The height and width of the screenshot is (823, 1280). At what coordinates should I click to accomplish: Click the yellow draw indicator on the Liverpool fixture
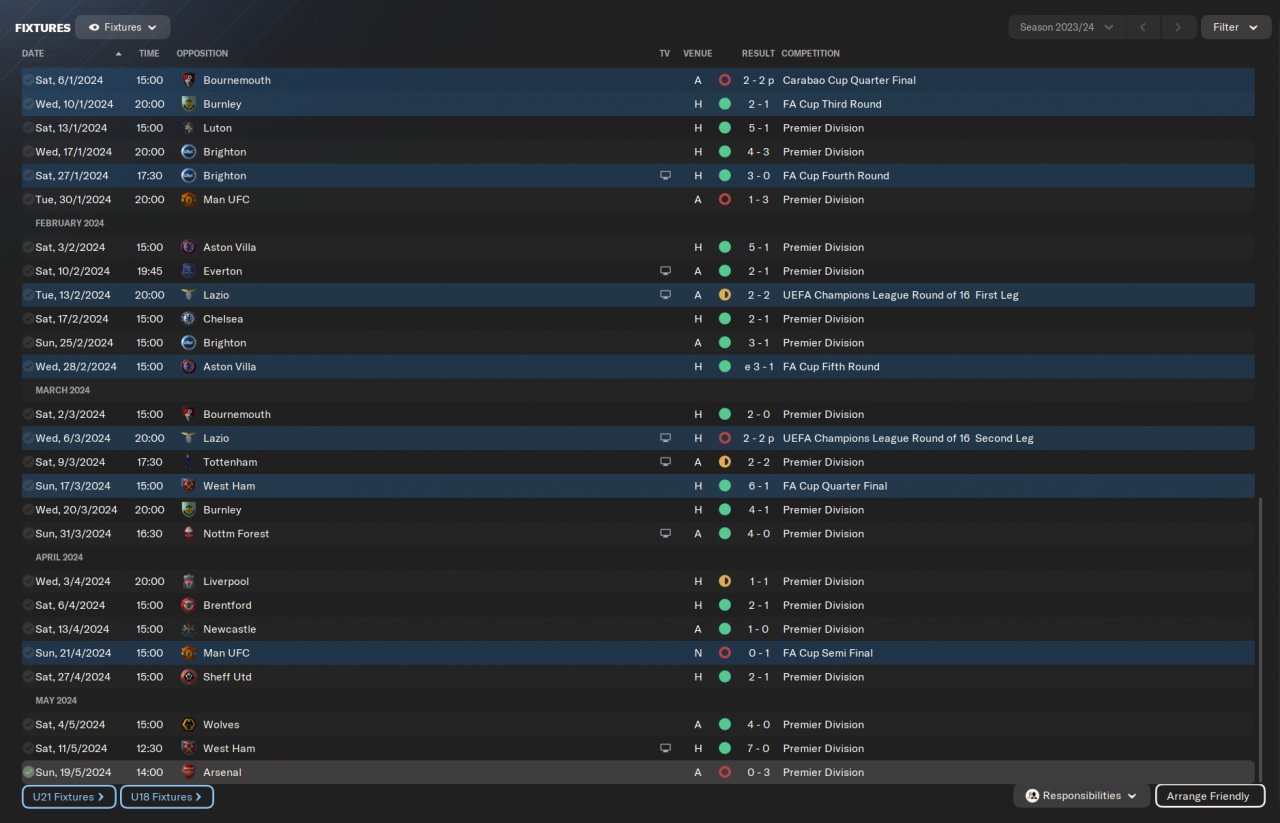pos(725,581)
